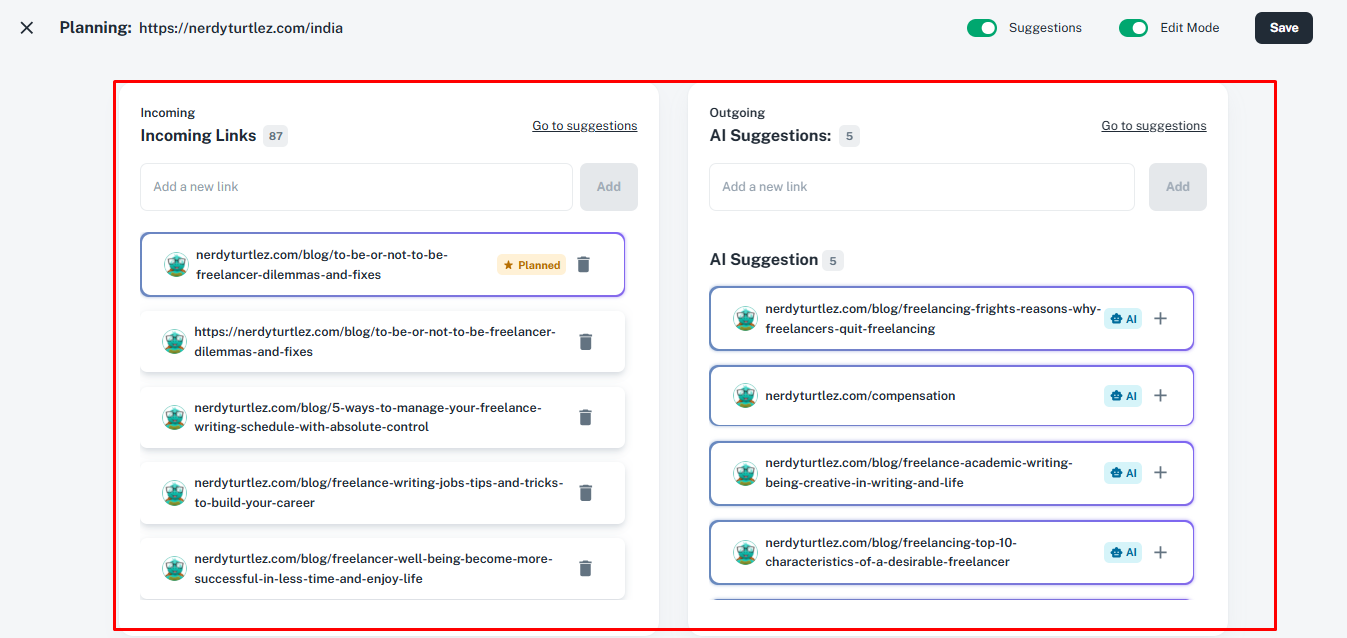
Task: Click the 5 count badge beside AI Suggestion heading
Action: pyautogui.click(x=833, y=261)
